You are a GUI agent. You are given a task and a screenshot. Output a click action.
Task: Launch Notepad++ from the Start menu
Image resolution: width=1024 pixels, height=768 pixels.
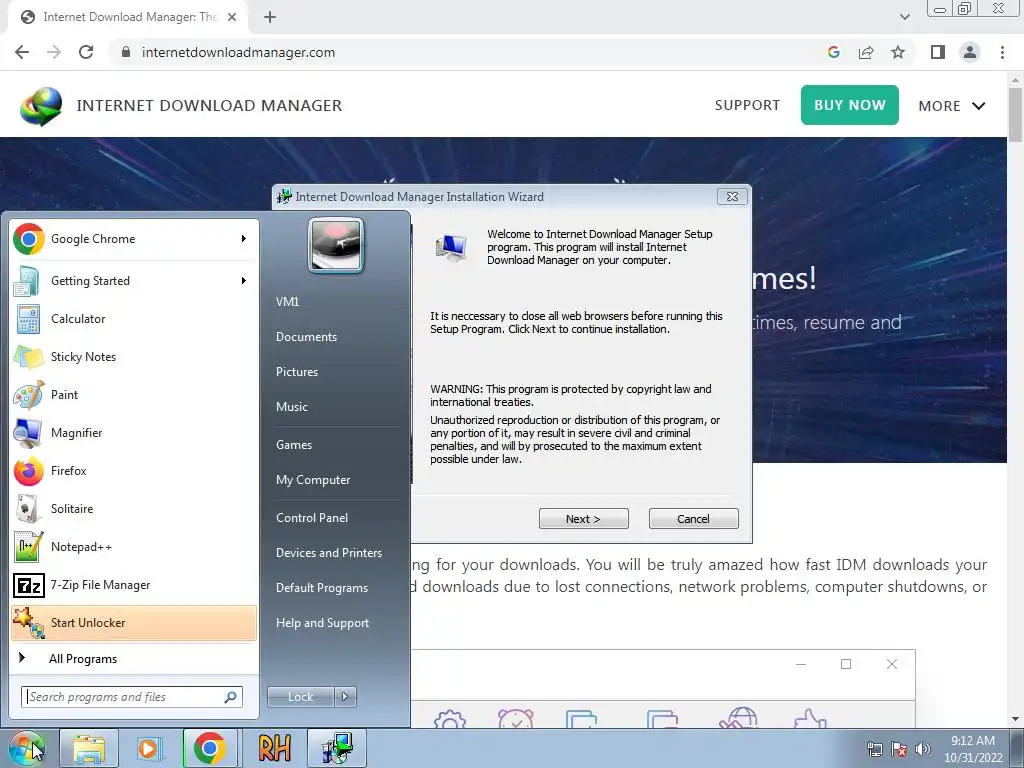point(134,547)
